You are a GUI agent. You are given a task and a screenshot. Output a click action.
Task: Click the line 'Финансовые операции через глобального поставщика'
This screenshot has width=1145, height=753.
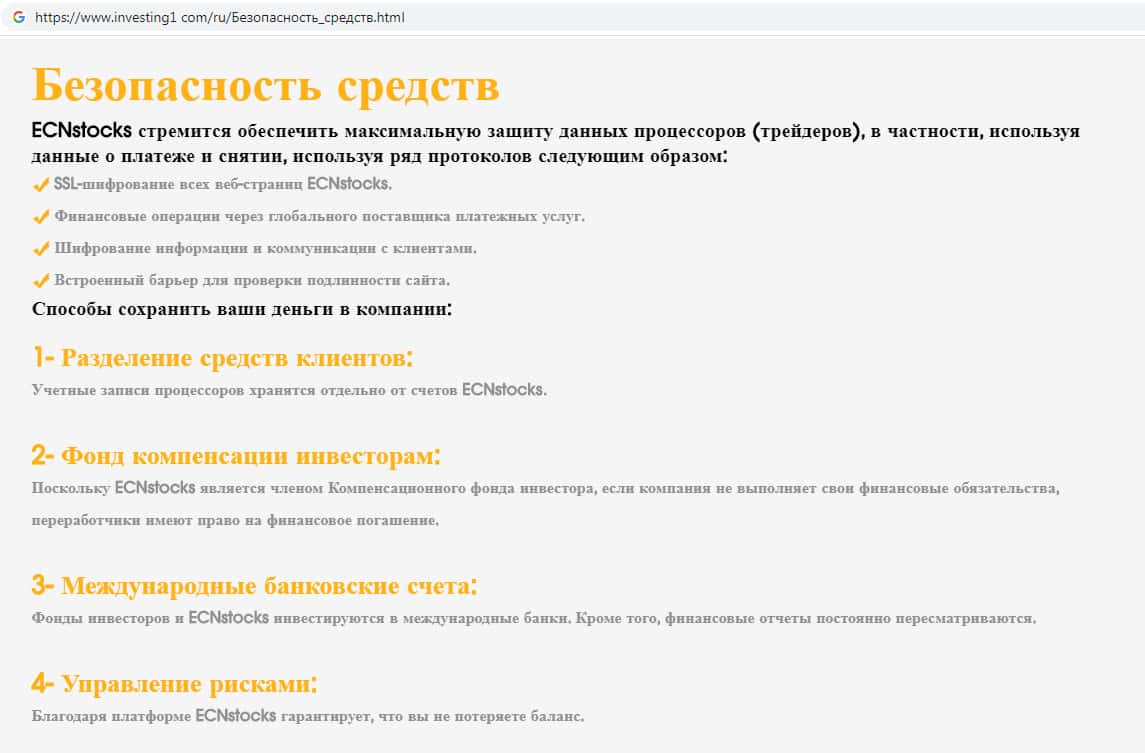pyautogui.click(x=319, y=216)
